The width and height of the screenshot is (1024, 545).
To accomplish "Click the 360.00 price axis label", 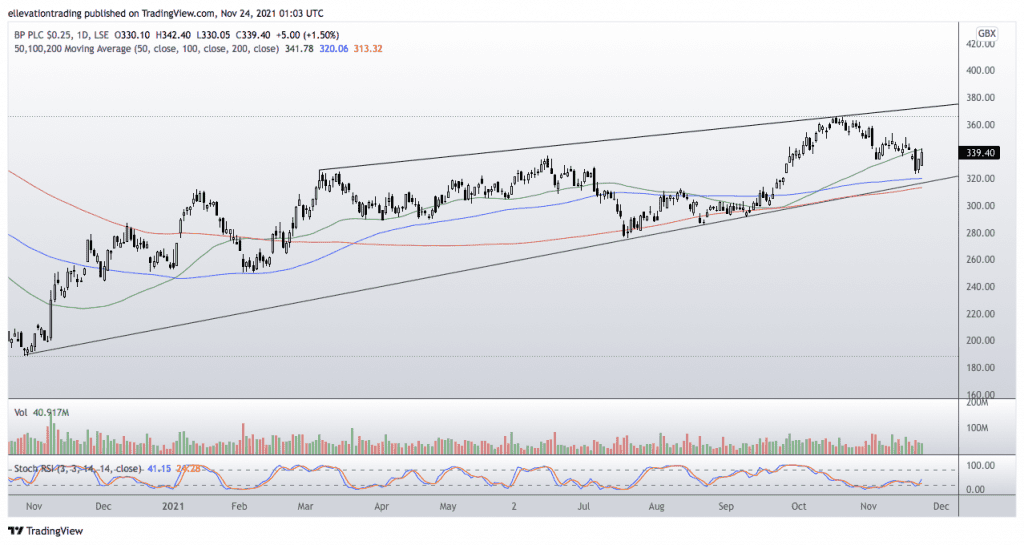I will pyautogui.click(x=980, y=125).
